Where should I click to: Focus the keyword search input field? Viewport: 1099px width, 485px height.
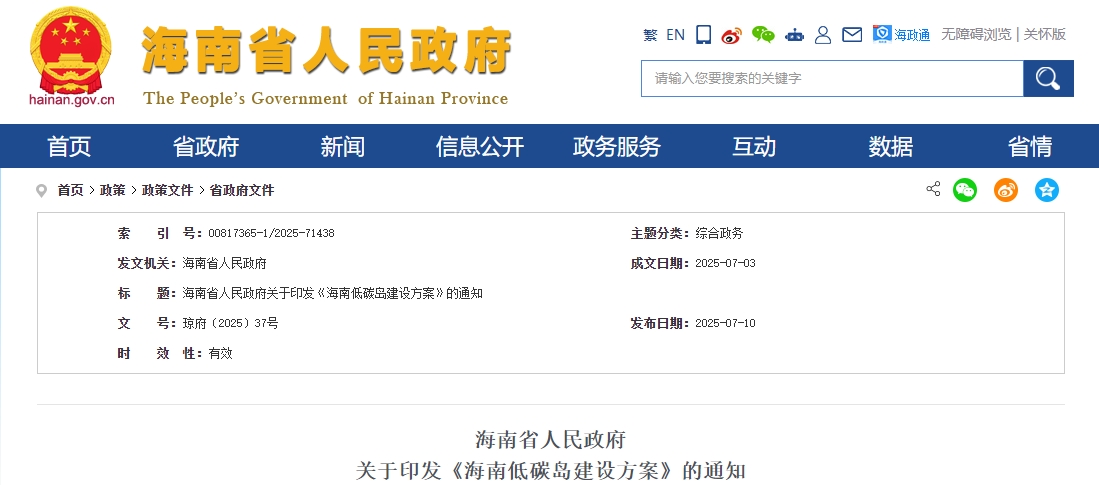[x=832, y=79]
